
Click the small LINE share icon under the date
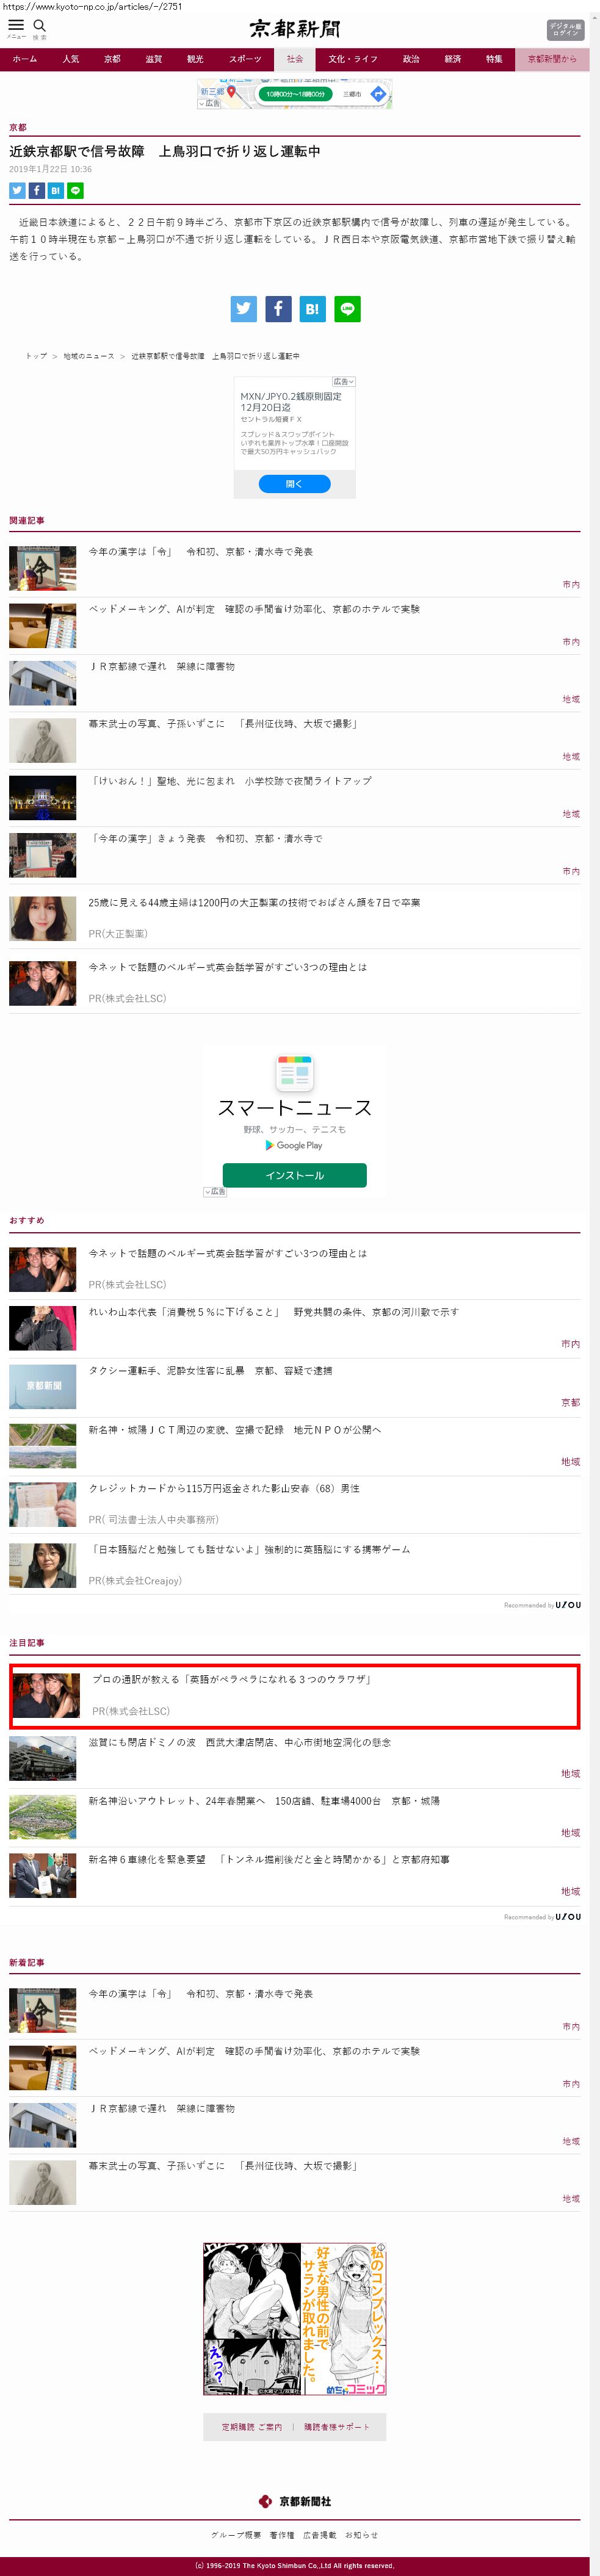click(75, 190)
